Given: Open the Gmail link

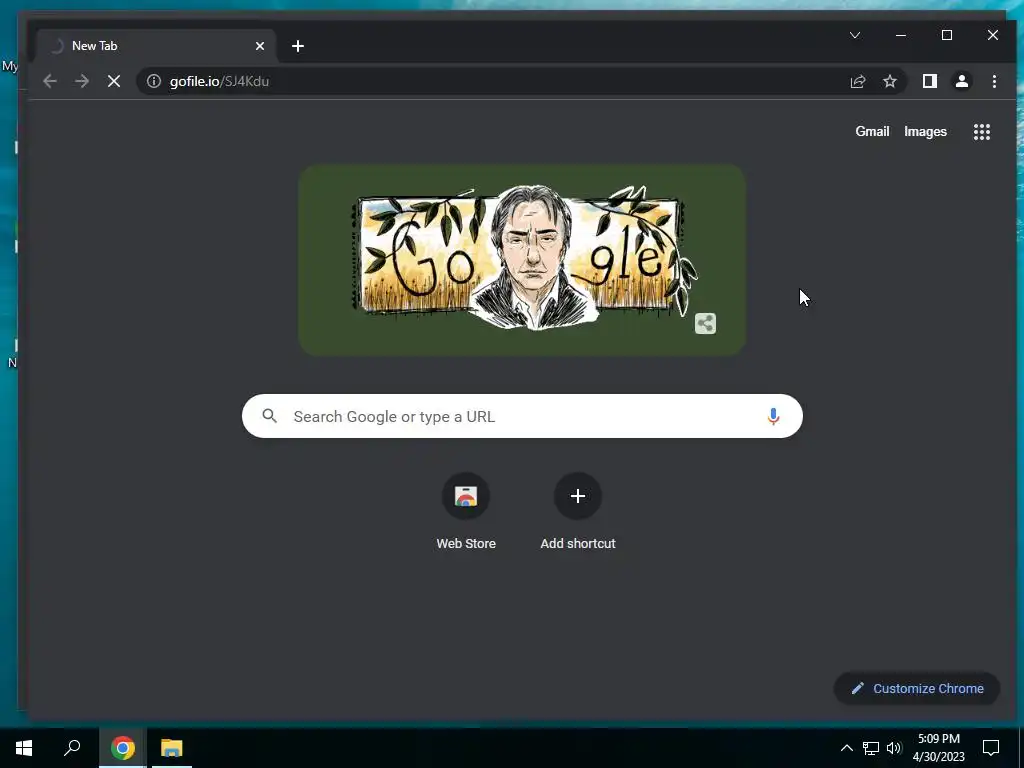Looking at the screenshot, I should 872,131.
